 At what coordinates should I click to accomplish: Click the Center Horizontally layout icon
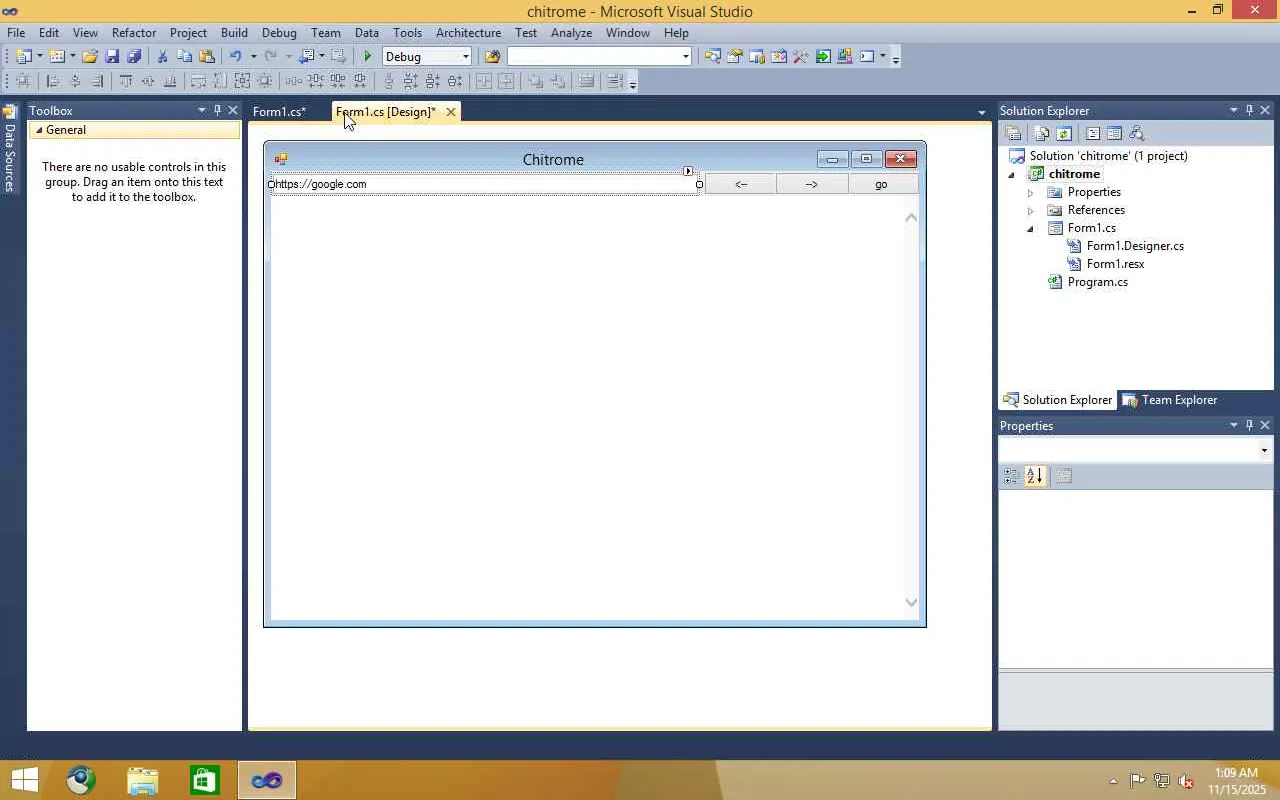pos(484,81)
